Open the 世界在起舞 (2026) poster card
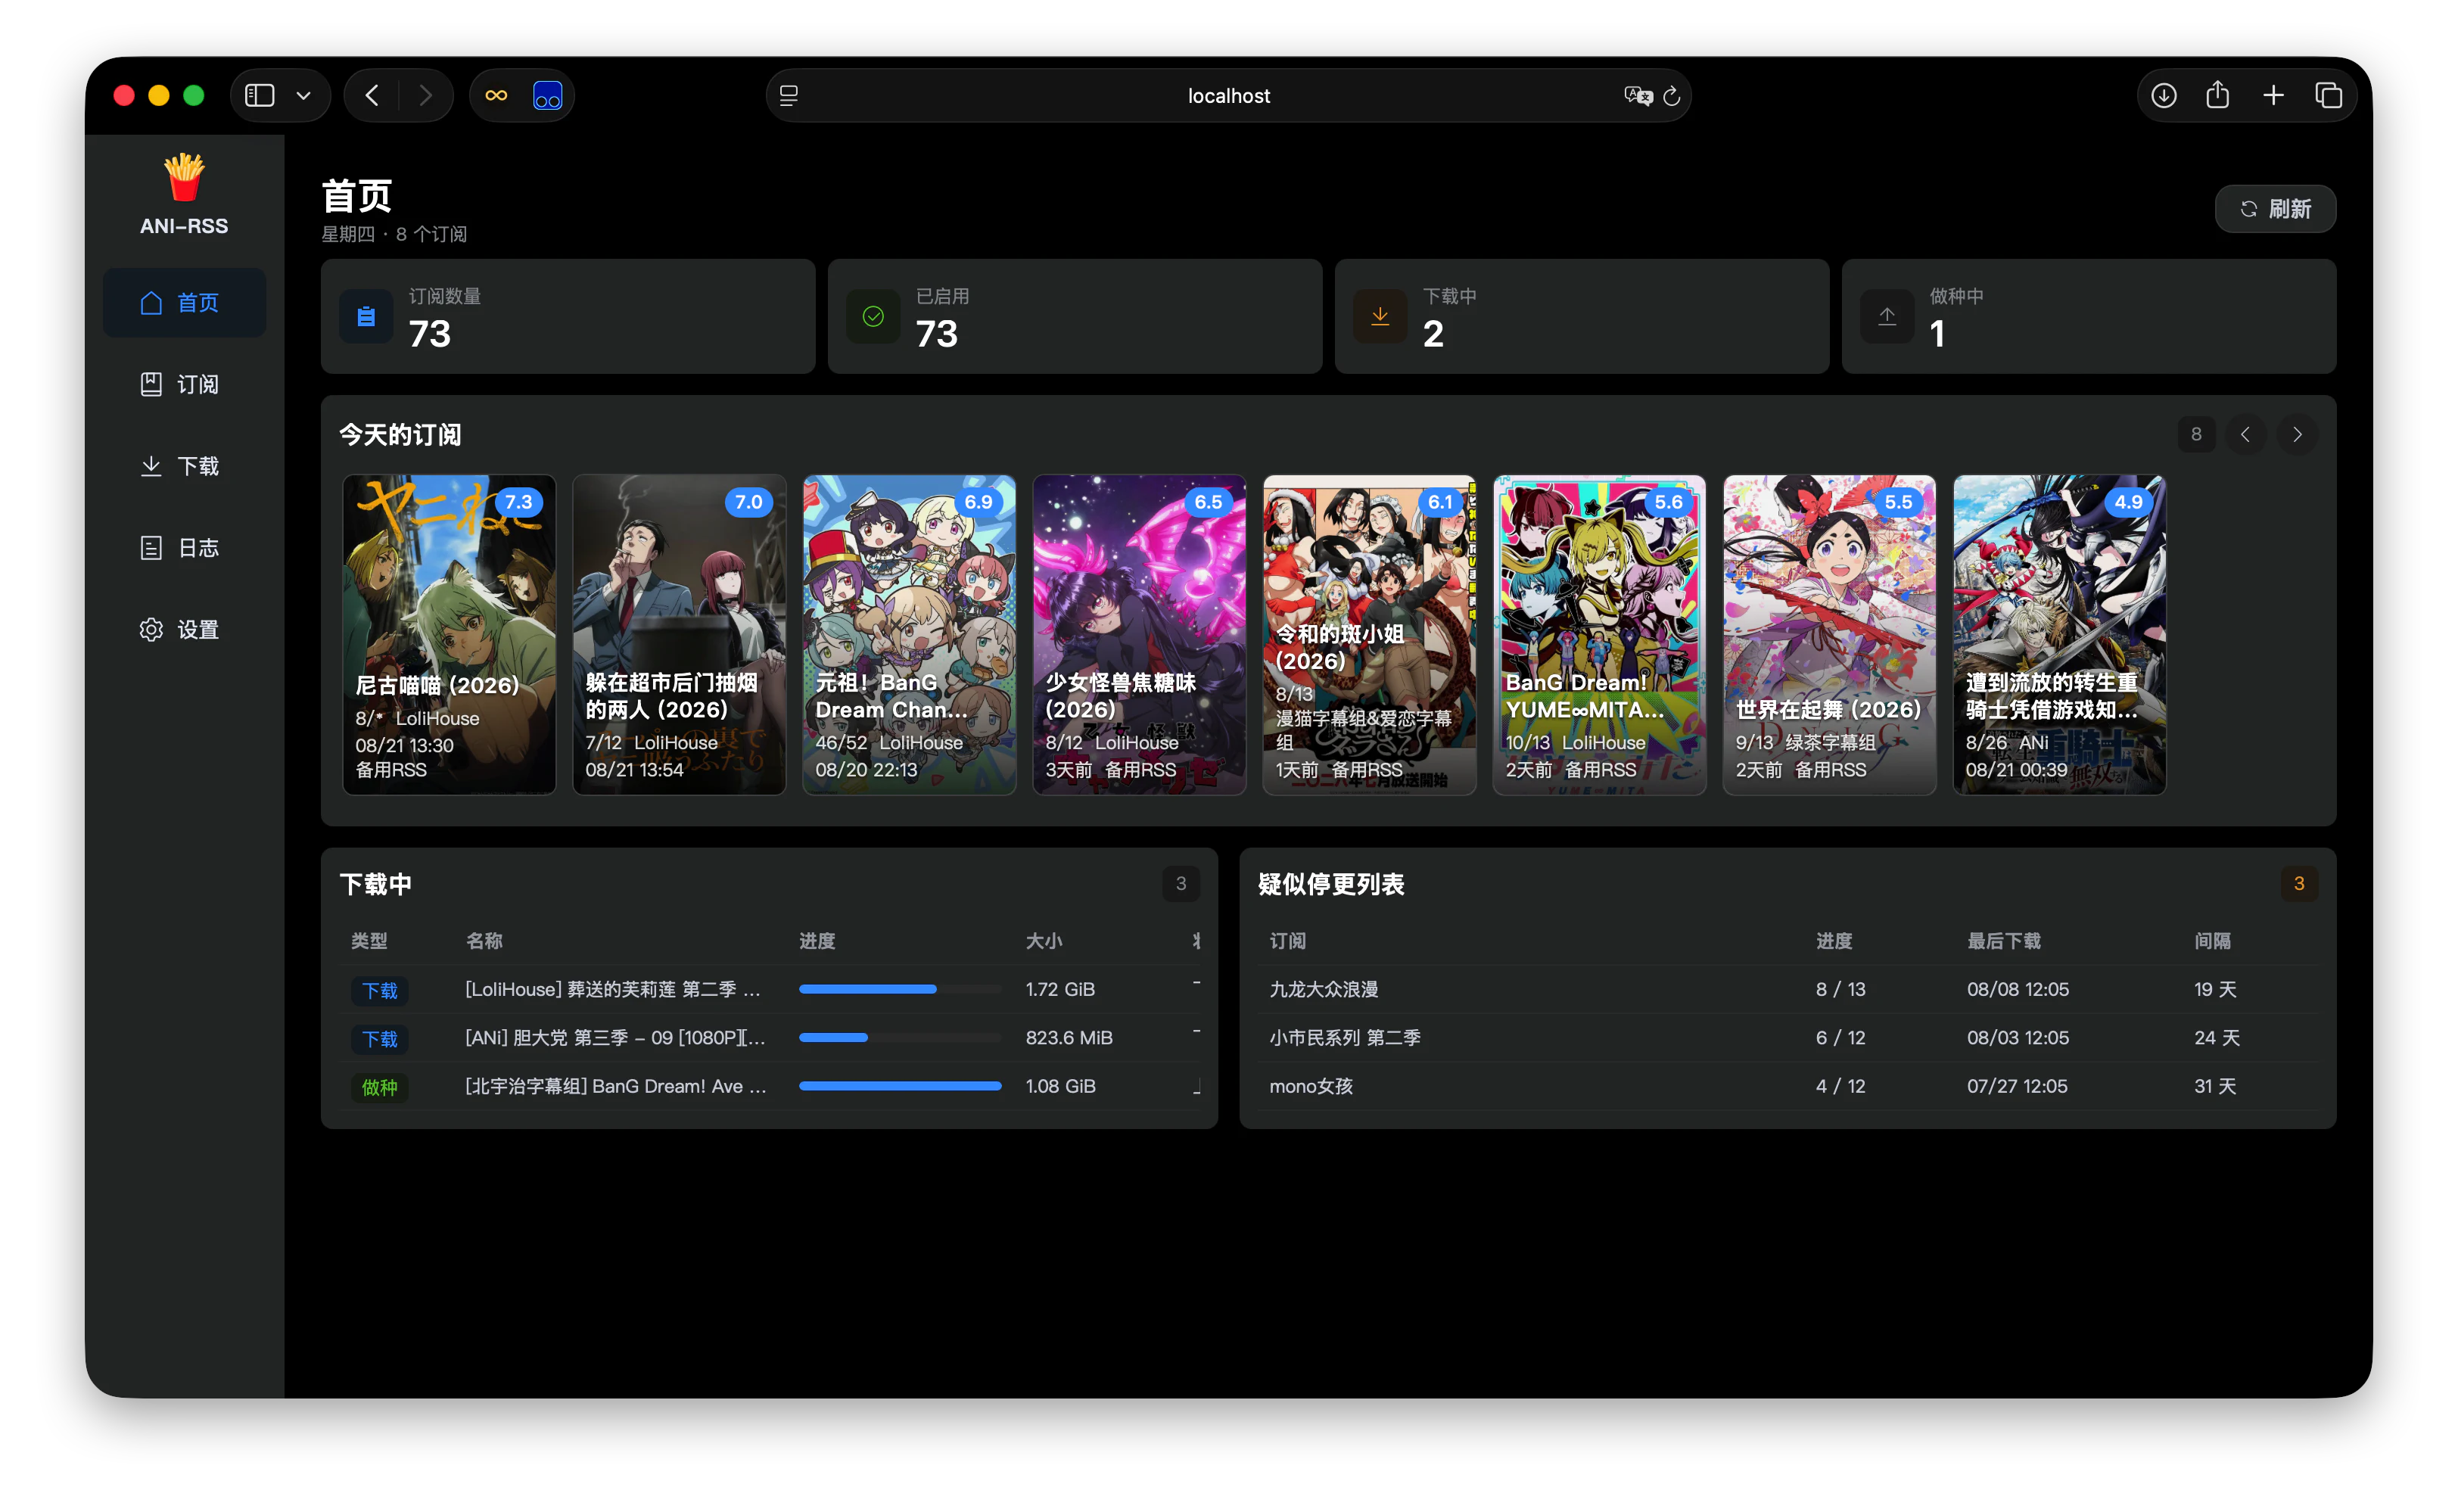The image size is (2458, 1512). [1829, 635]
